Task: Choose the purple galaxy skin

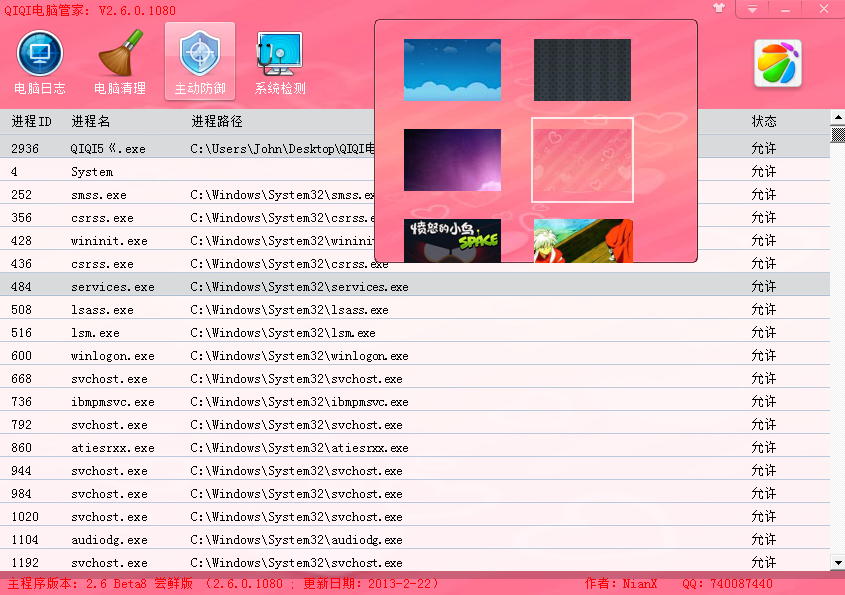Action: 452,160
